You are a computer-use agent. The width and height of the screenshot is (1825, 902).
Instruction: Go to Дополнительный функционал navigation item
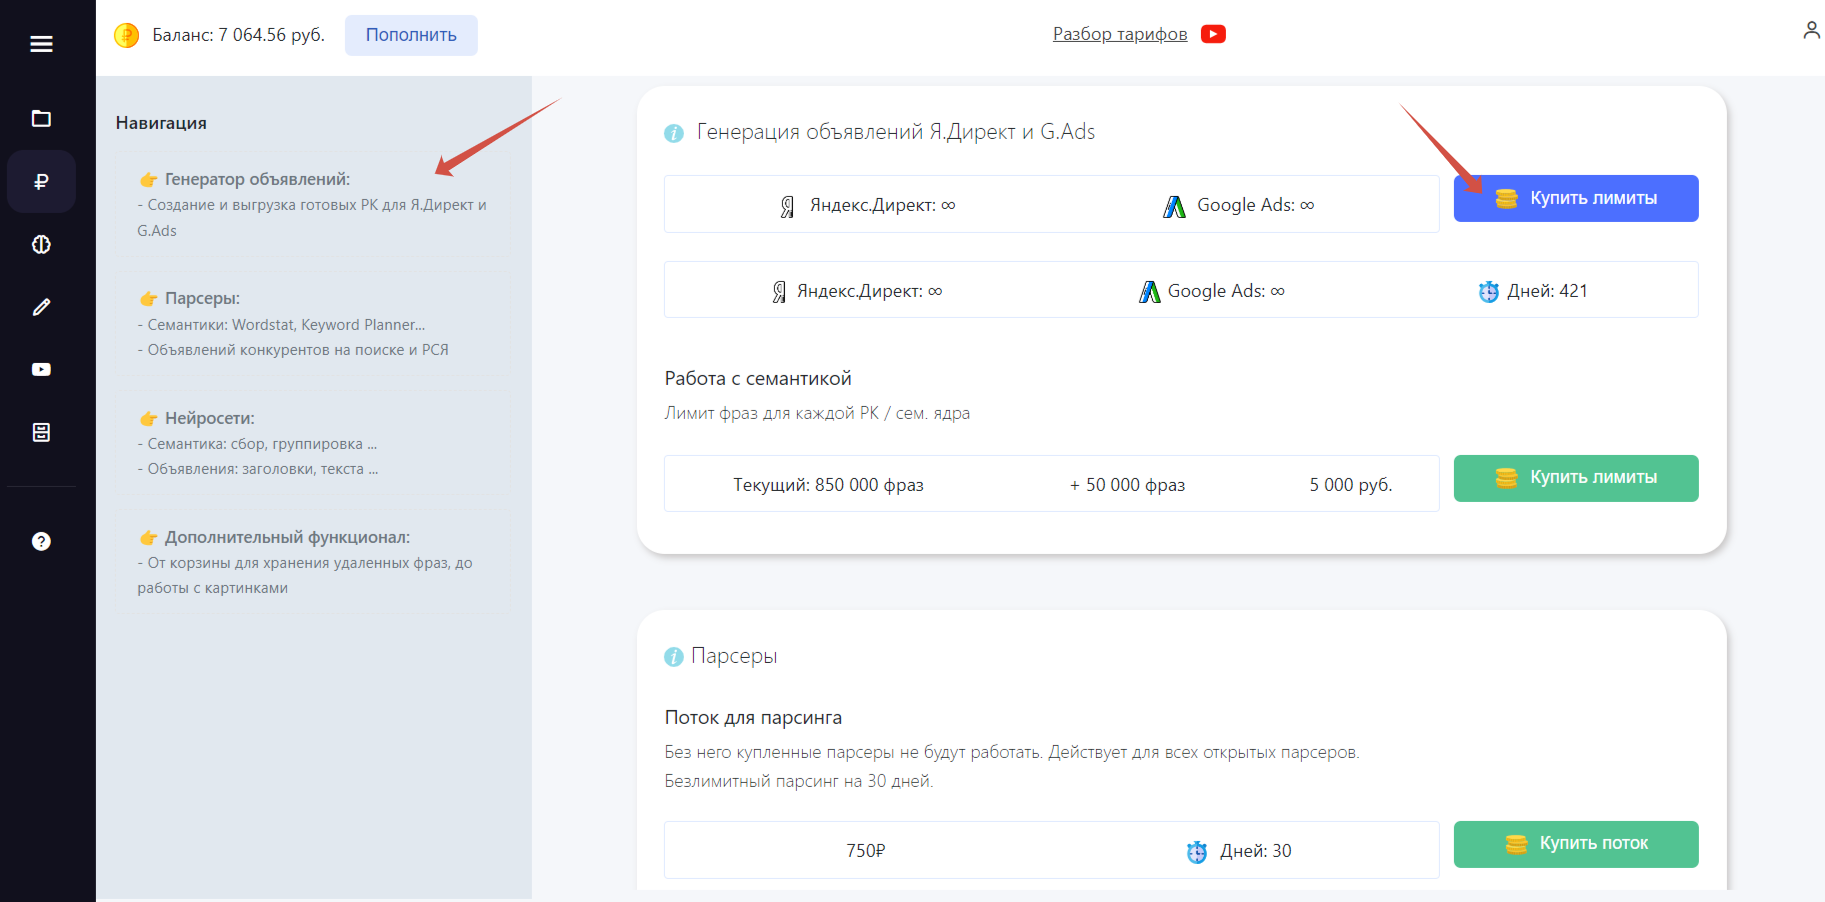[x=312, y=561]
